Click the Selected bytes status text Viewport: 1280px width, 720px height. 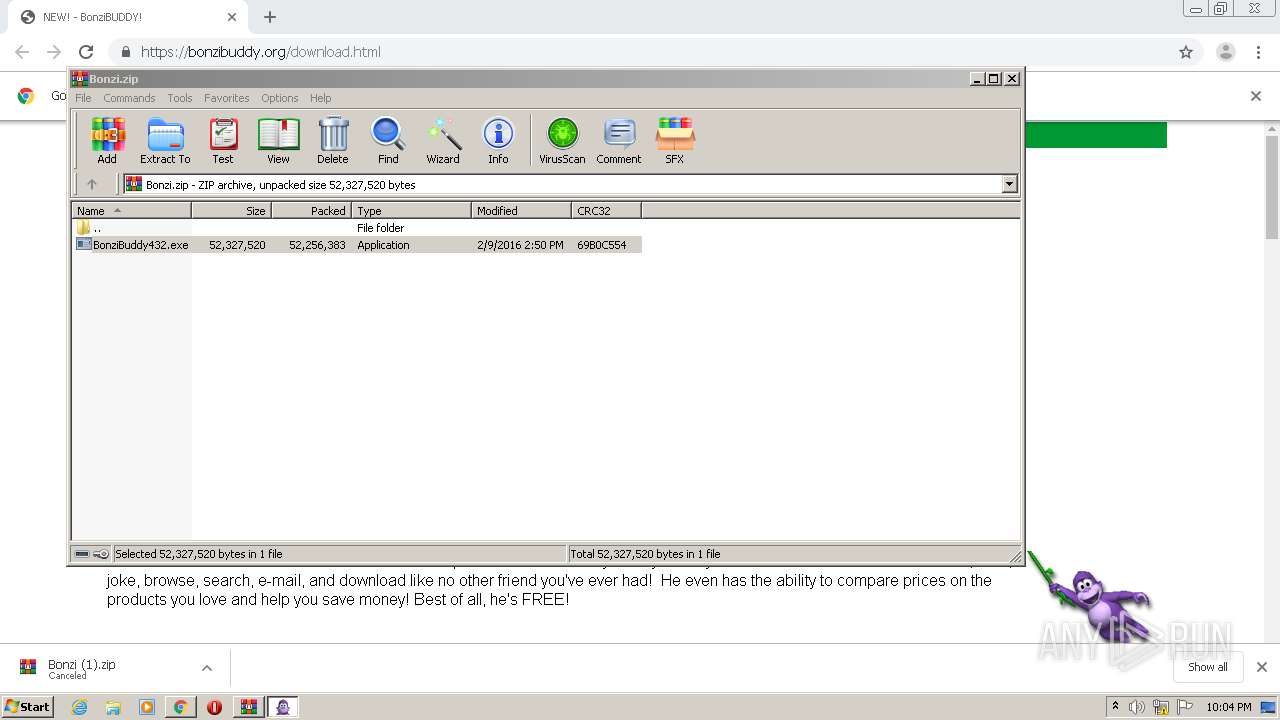point(199,554)
